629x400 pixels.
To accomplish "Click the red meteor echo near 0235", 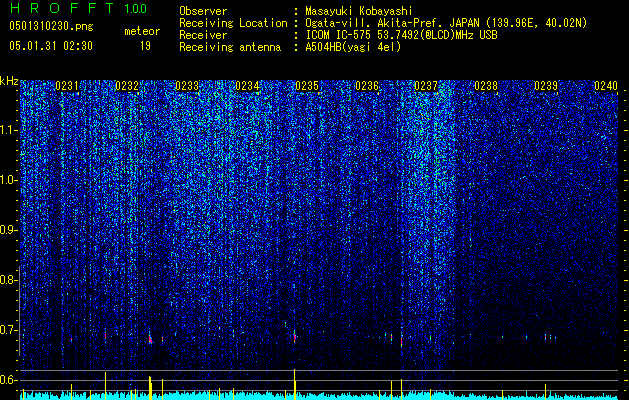I will [294, 337].
